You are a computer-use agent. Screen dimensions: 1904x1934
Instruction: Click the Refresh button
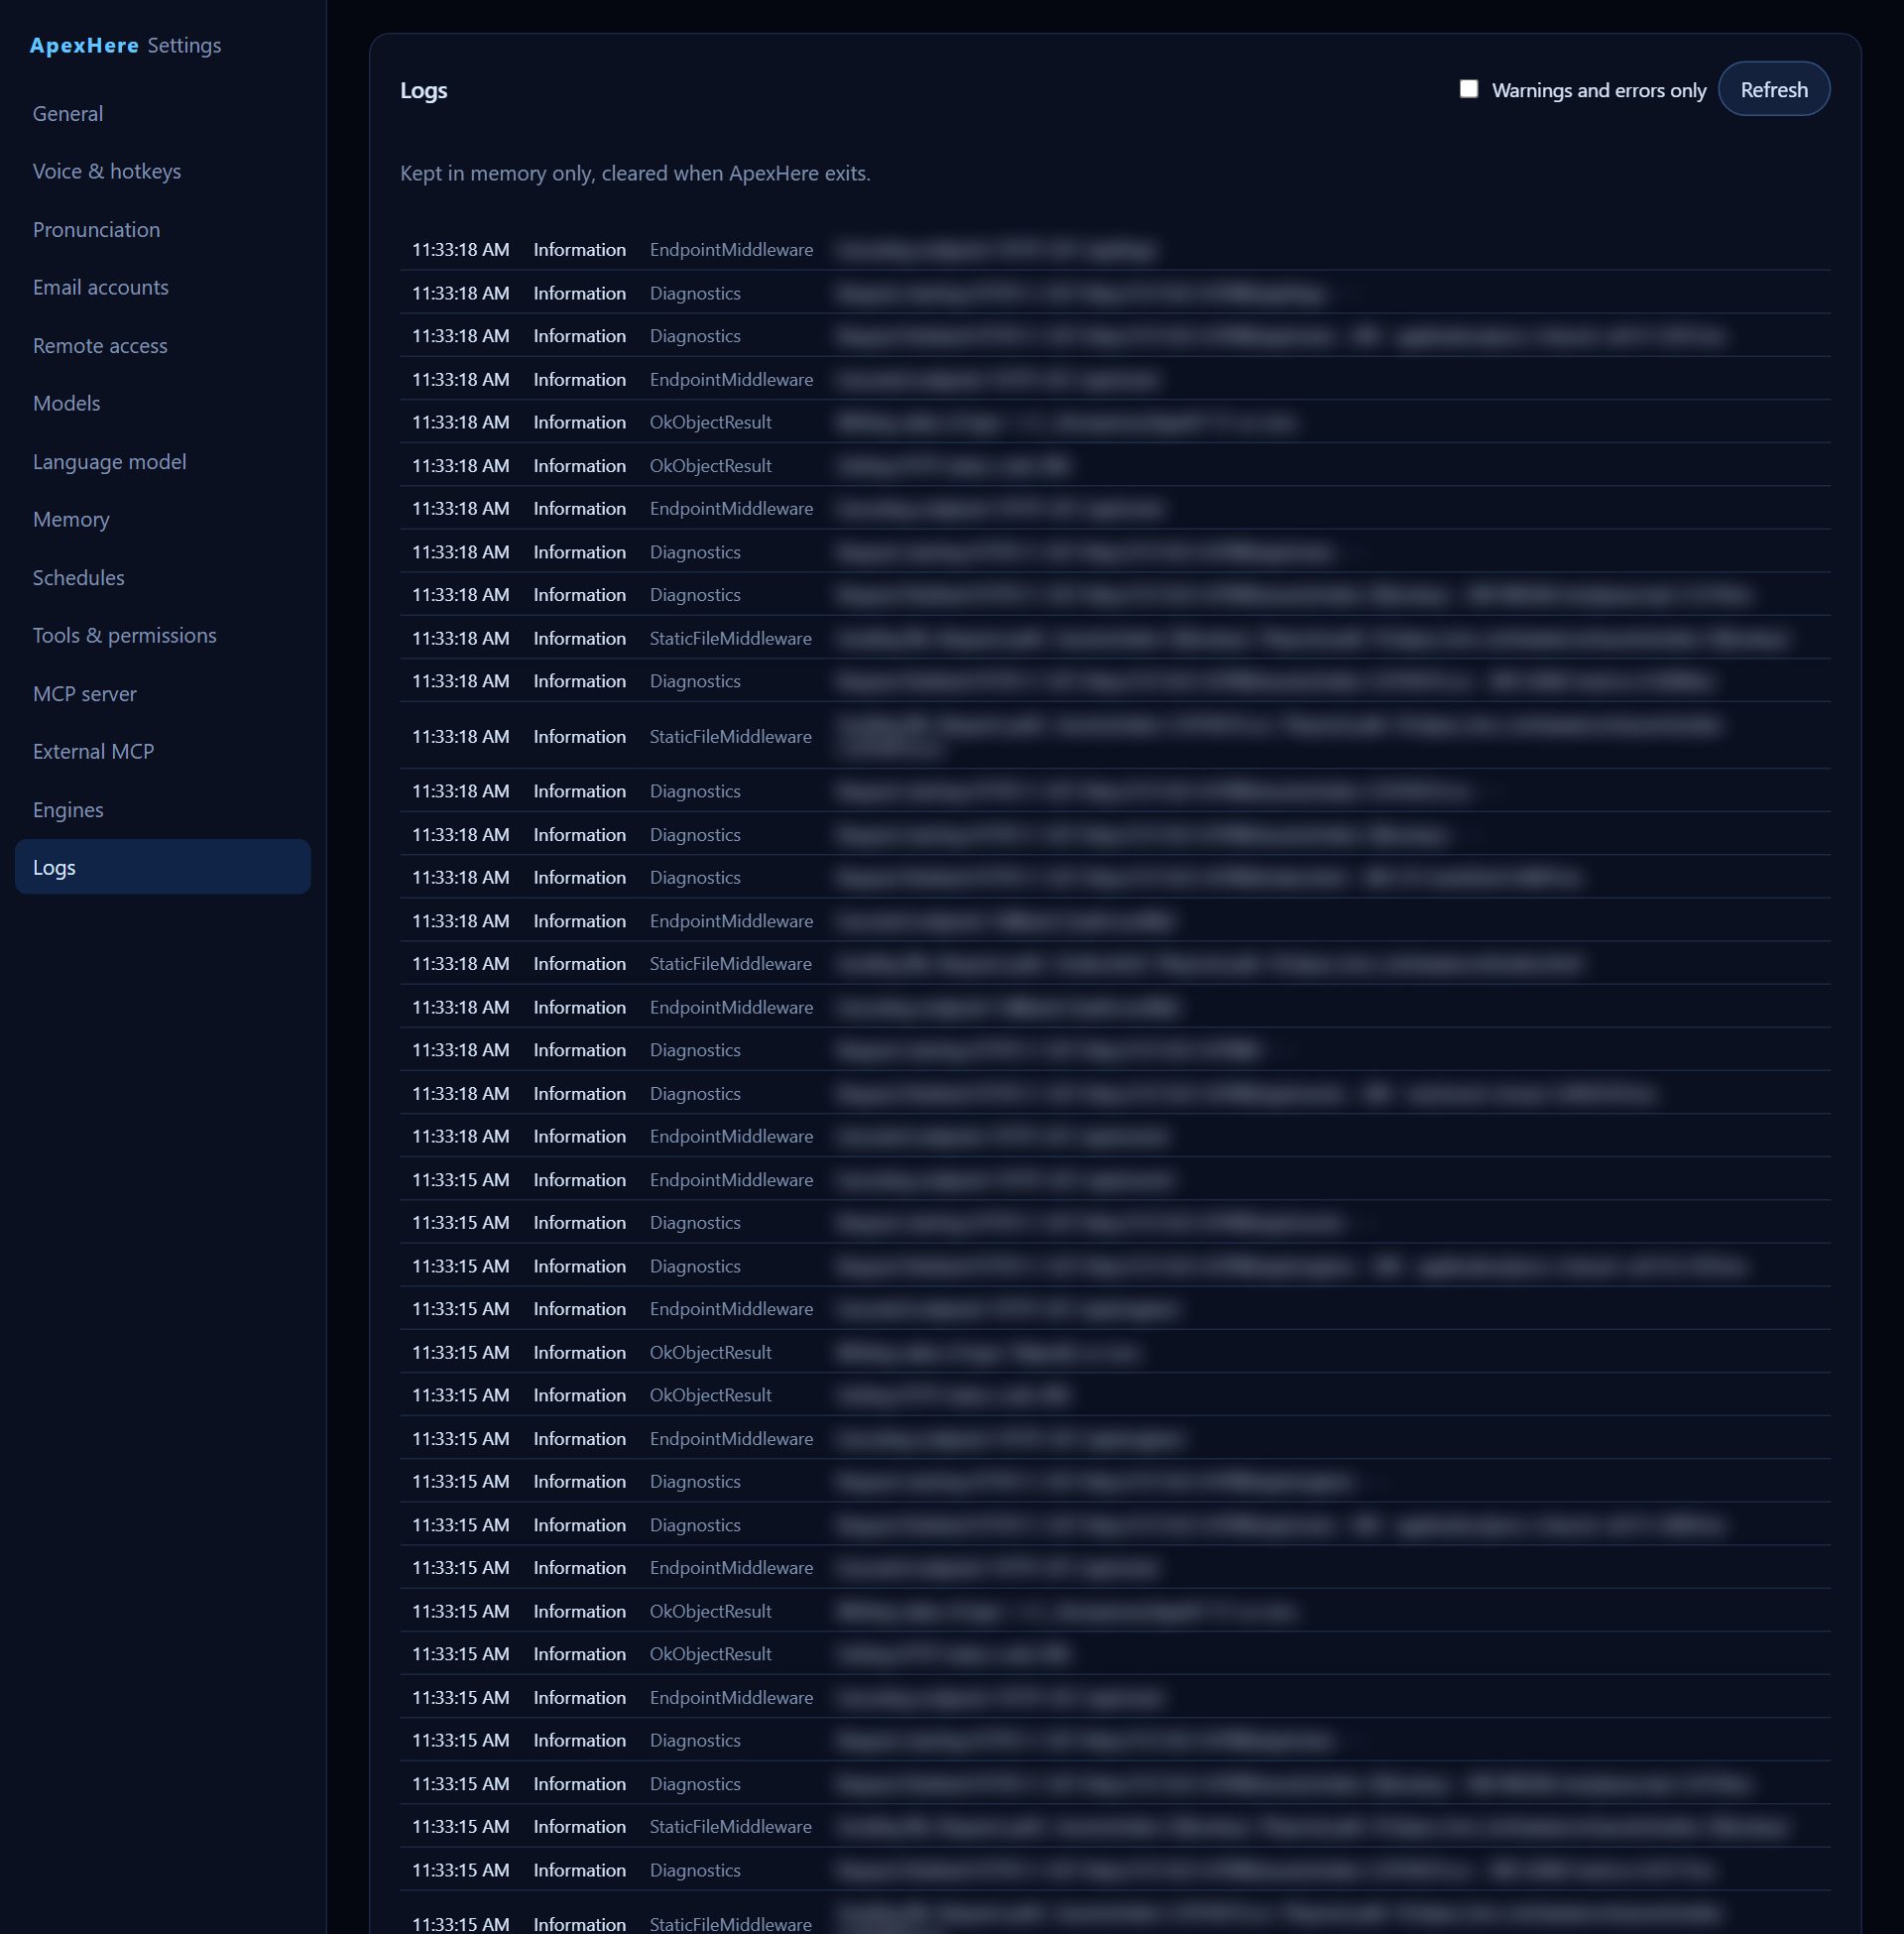coord(1773,89)
